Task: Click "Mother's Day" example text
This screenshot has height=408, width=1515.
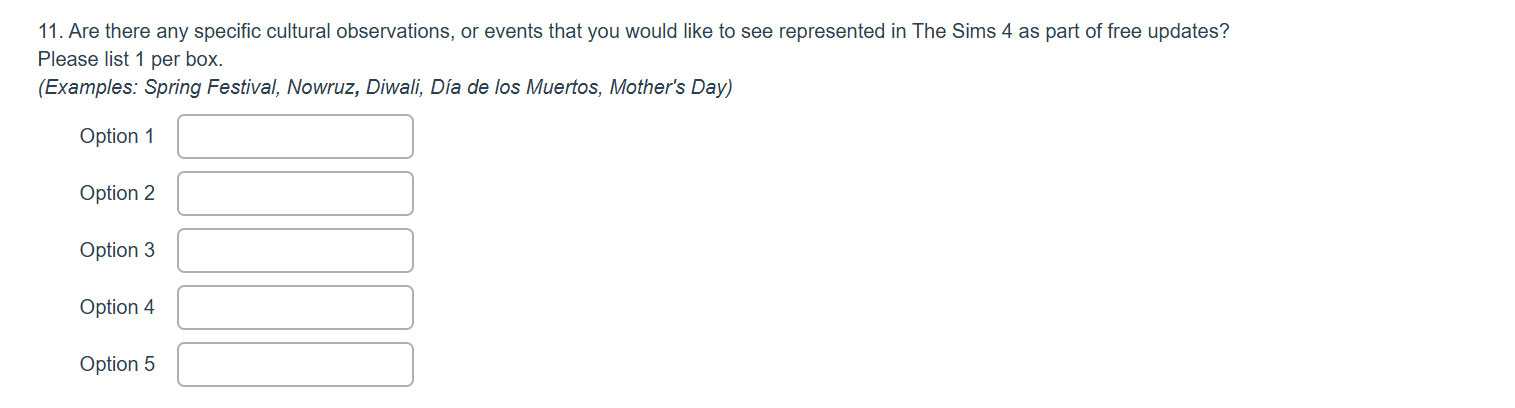Action: point(667,88)
